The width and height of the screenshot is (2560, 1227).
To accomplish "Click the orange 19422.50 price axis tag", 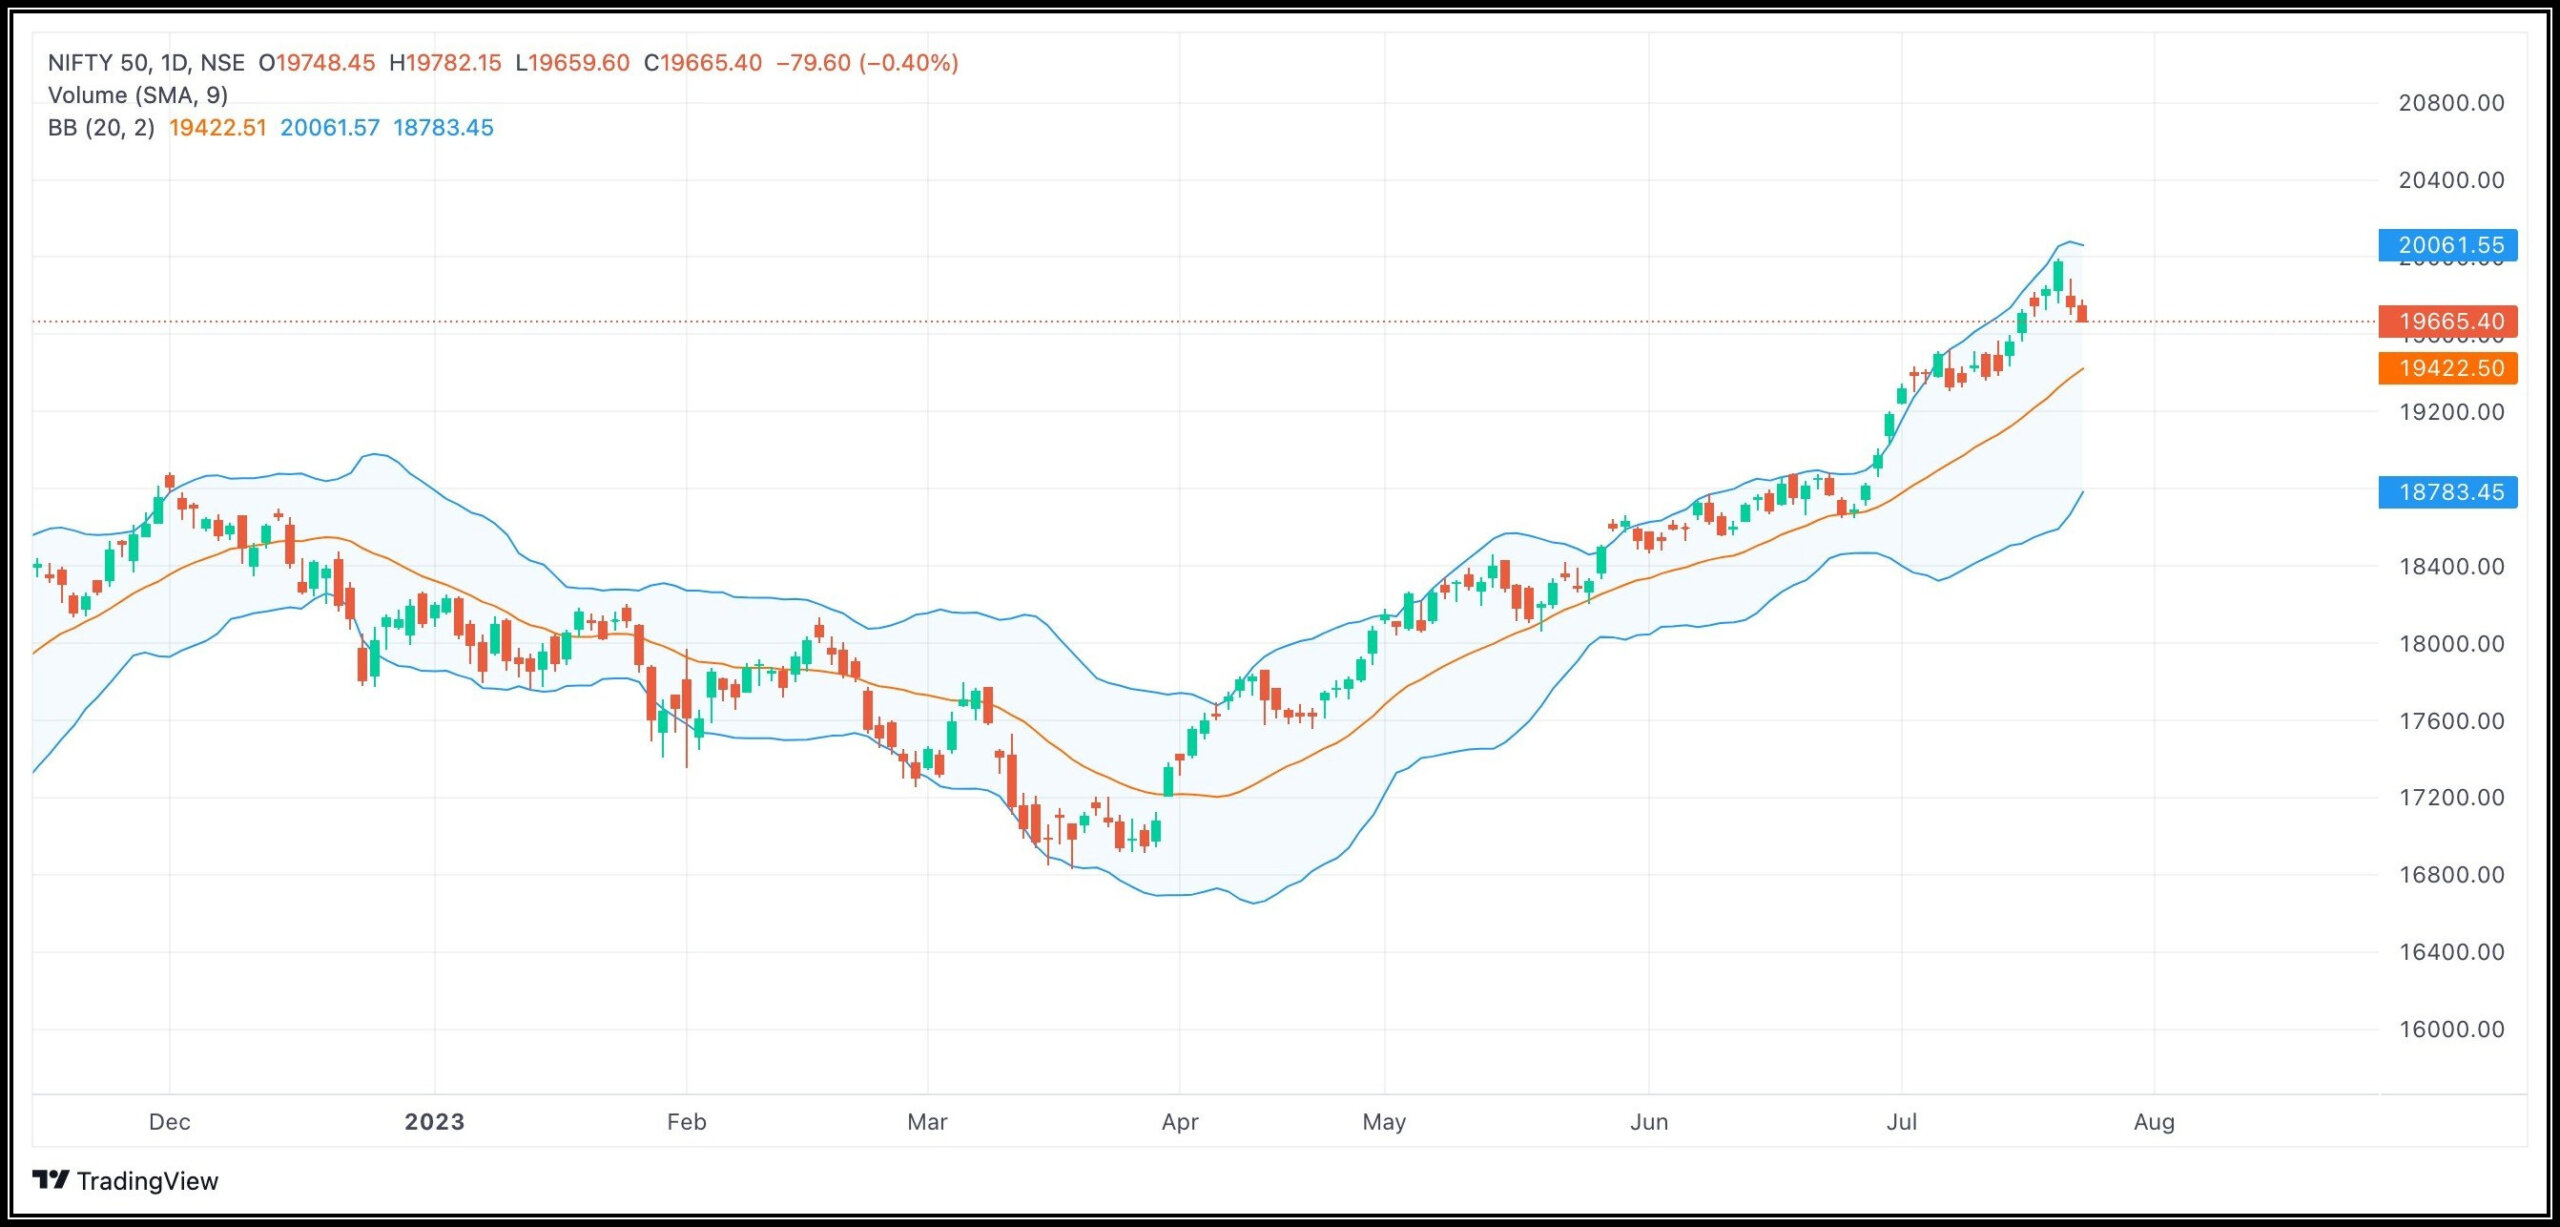I will (2448, 368).
